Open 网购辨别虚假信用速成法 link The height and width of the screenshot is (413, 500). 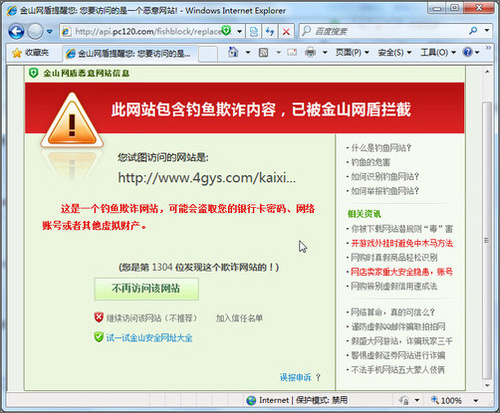click(x=394, y=286)
